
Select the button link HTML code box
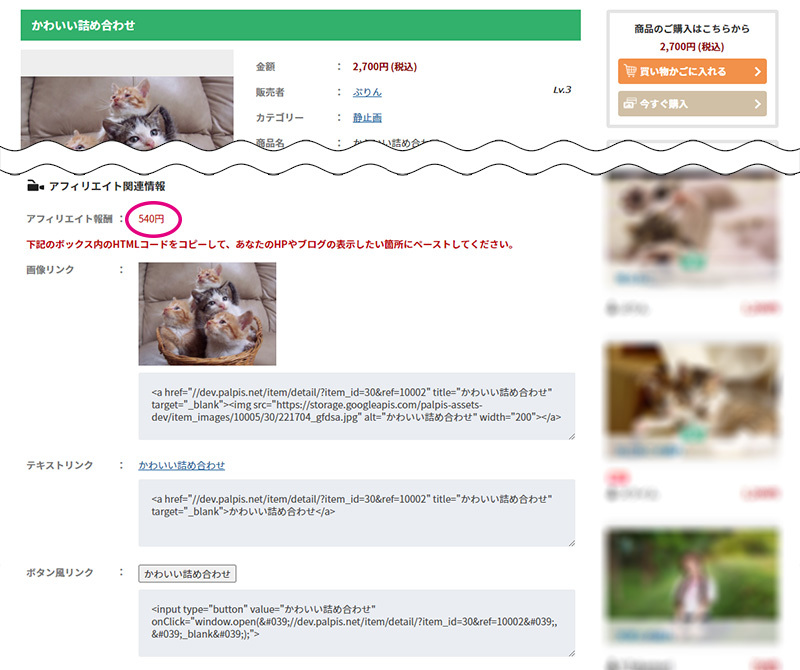tap(357, 623)
